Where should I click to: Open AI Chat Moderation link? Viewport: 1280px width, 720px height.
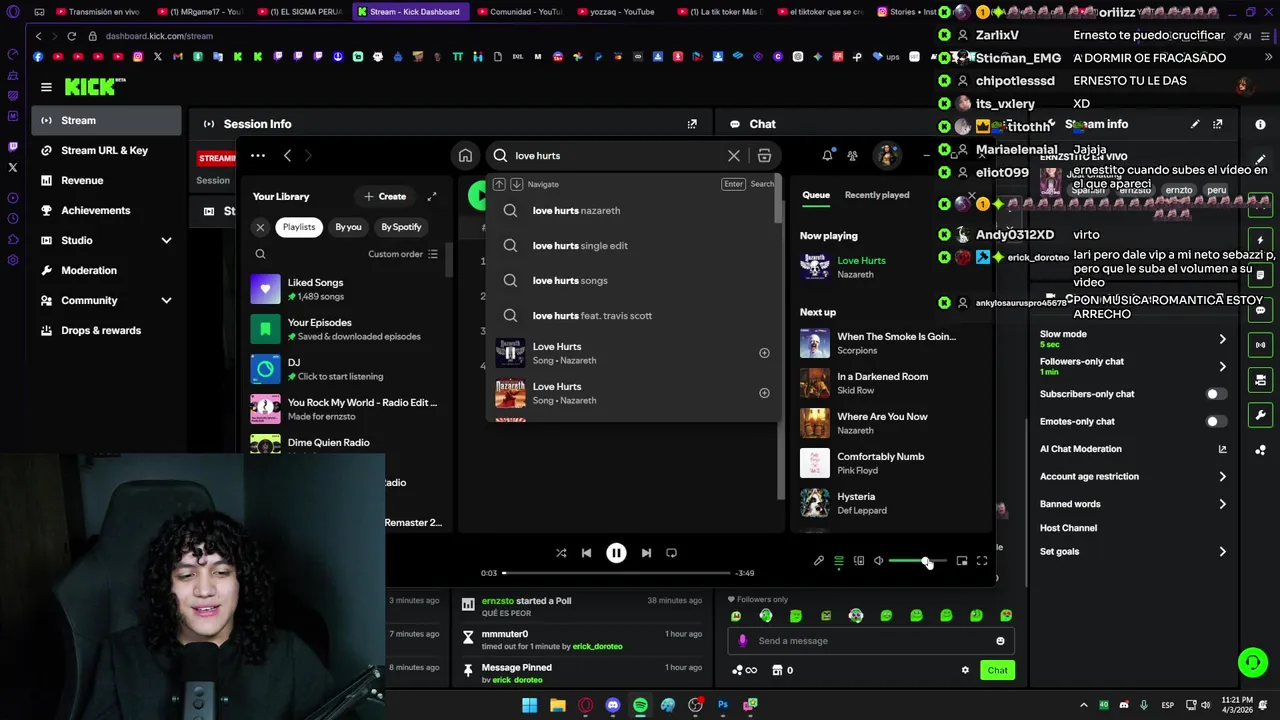pos(1133,449)
